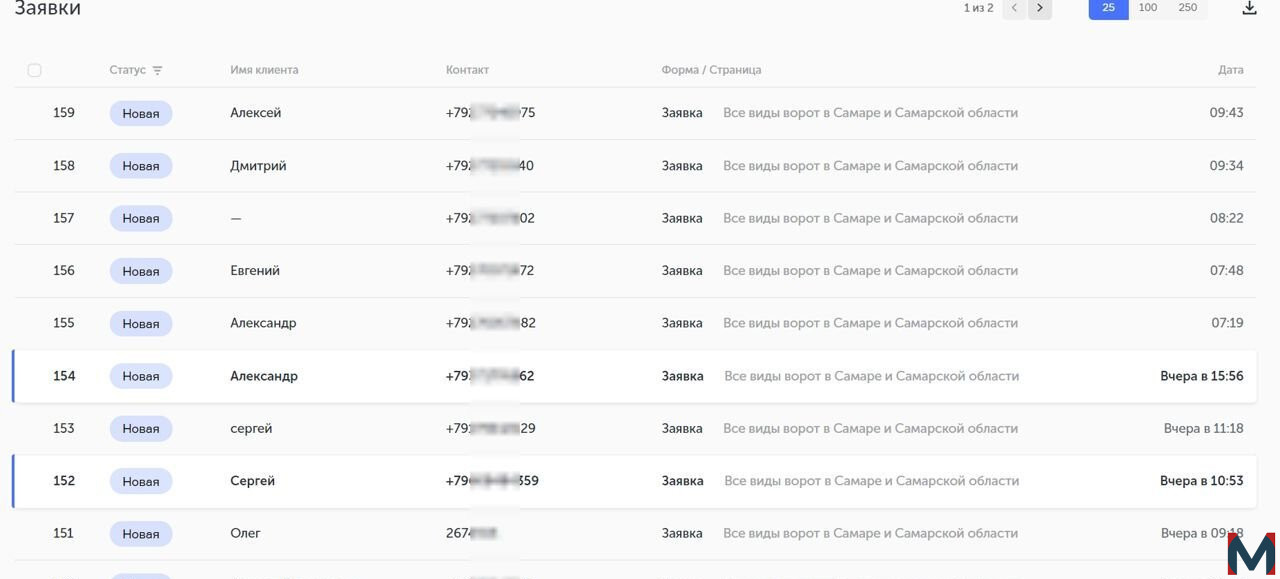Screen dimensions: 1280x579
Task: Click the time 09:43 in row 159
Action: (x=1226, y=113)
